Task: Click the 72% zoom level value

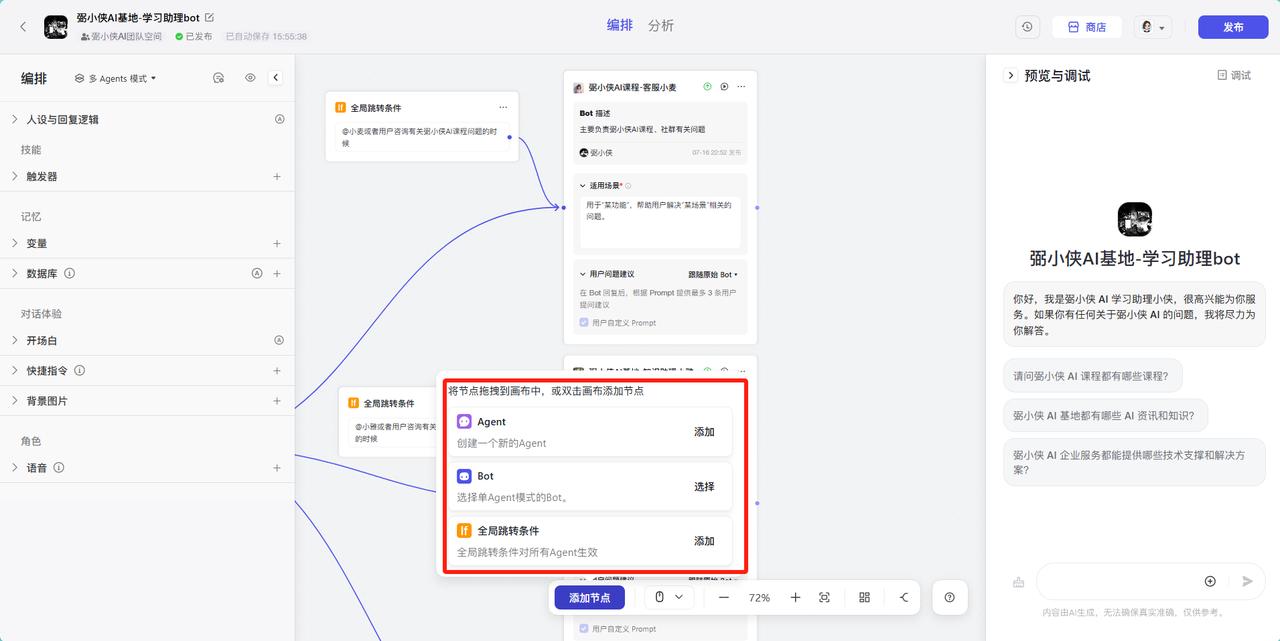Action: click(759, 597)
